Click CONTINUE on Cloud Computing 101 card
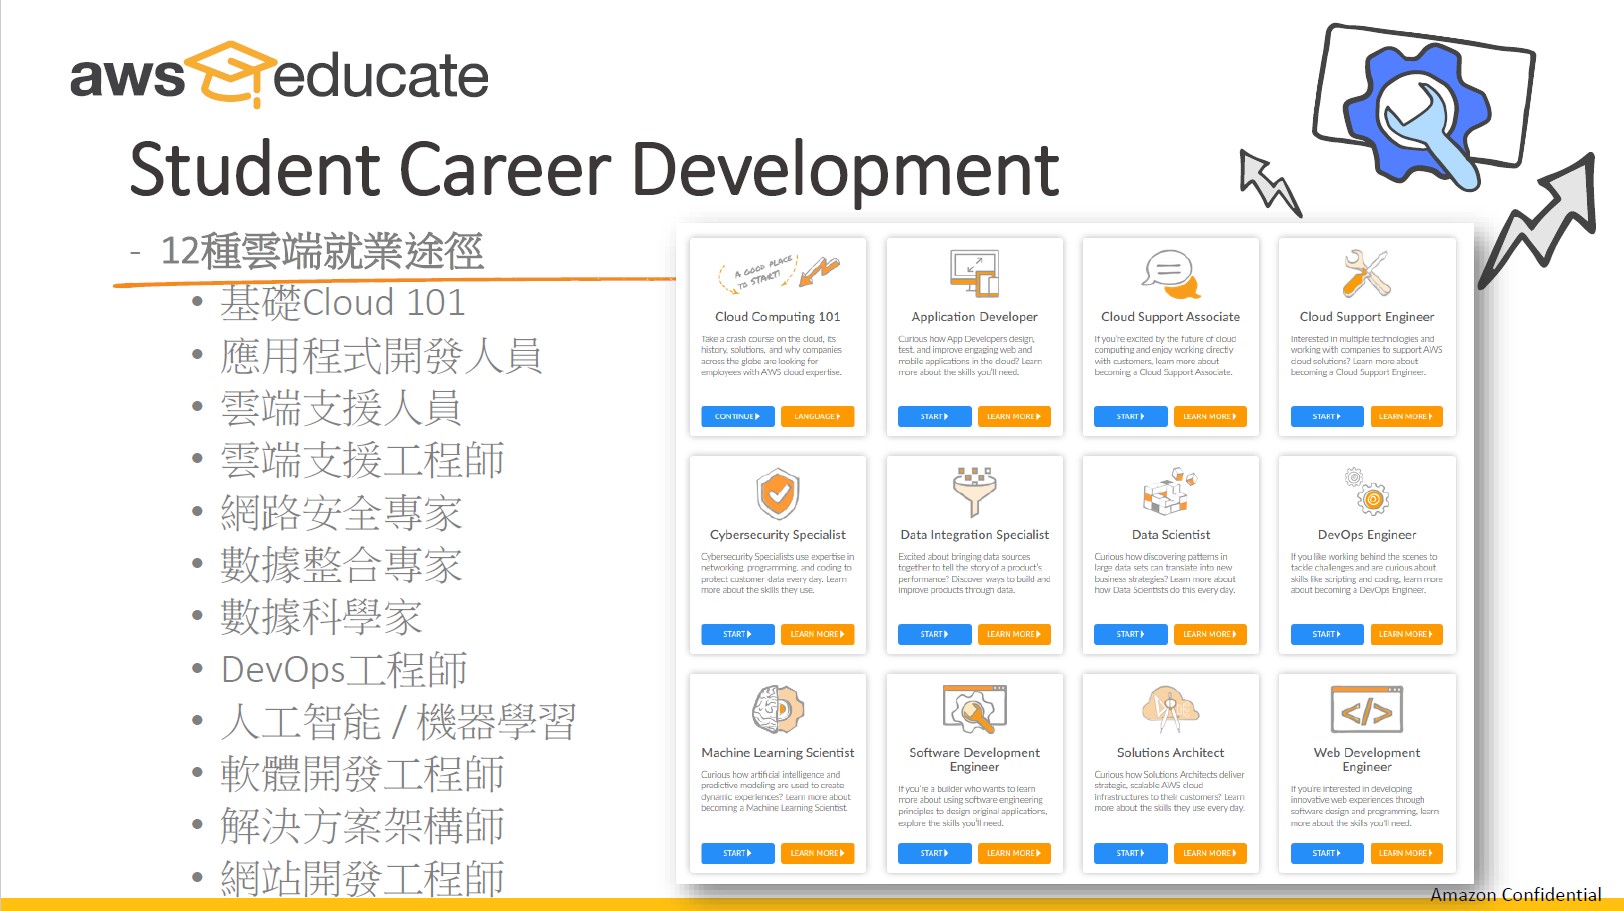Image resolution: width=1624 pixels, height=911 pixels. 738,416
